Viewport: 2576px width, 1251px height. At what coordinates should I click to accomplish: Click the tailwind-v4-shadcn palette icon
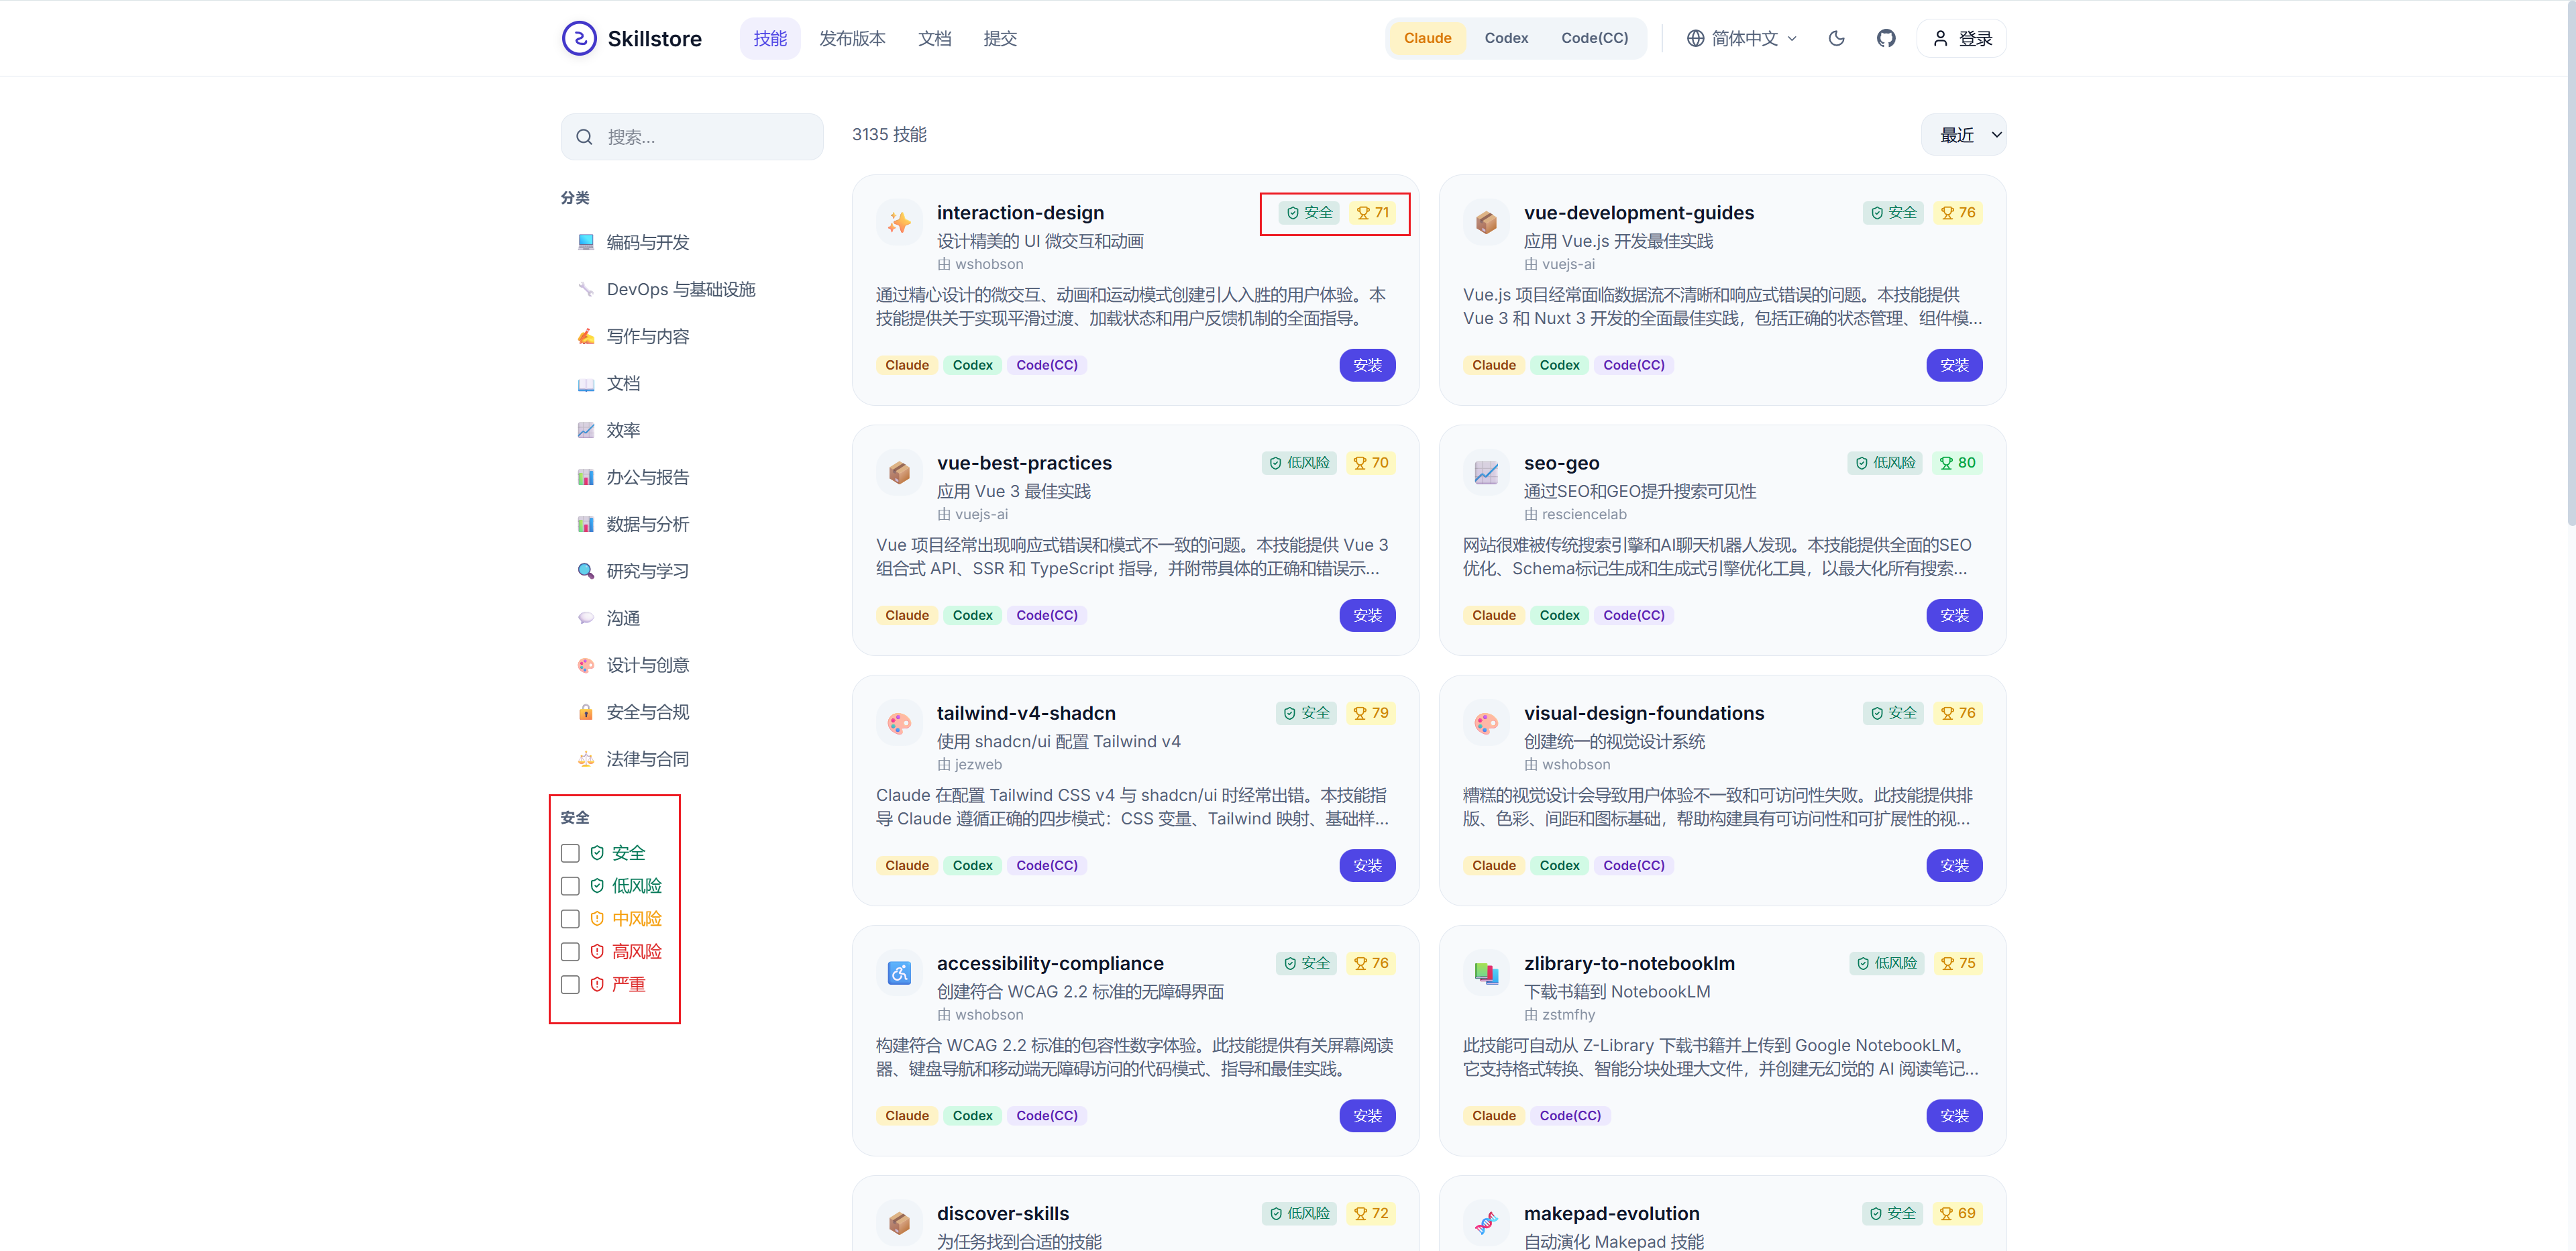click(899, 722)
